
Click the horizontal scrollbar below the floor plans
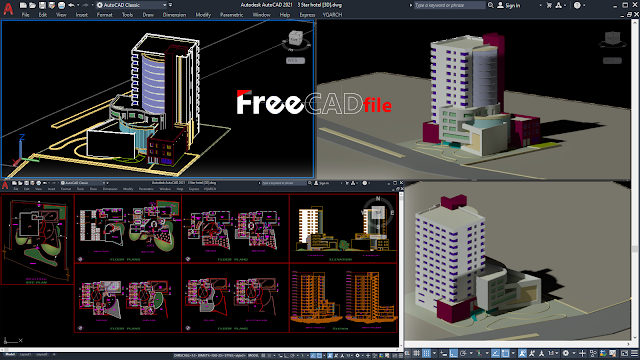(200, 349)
